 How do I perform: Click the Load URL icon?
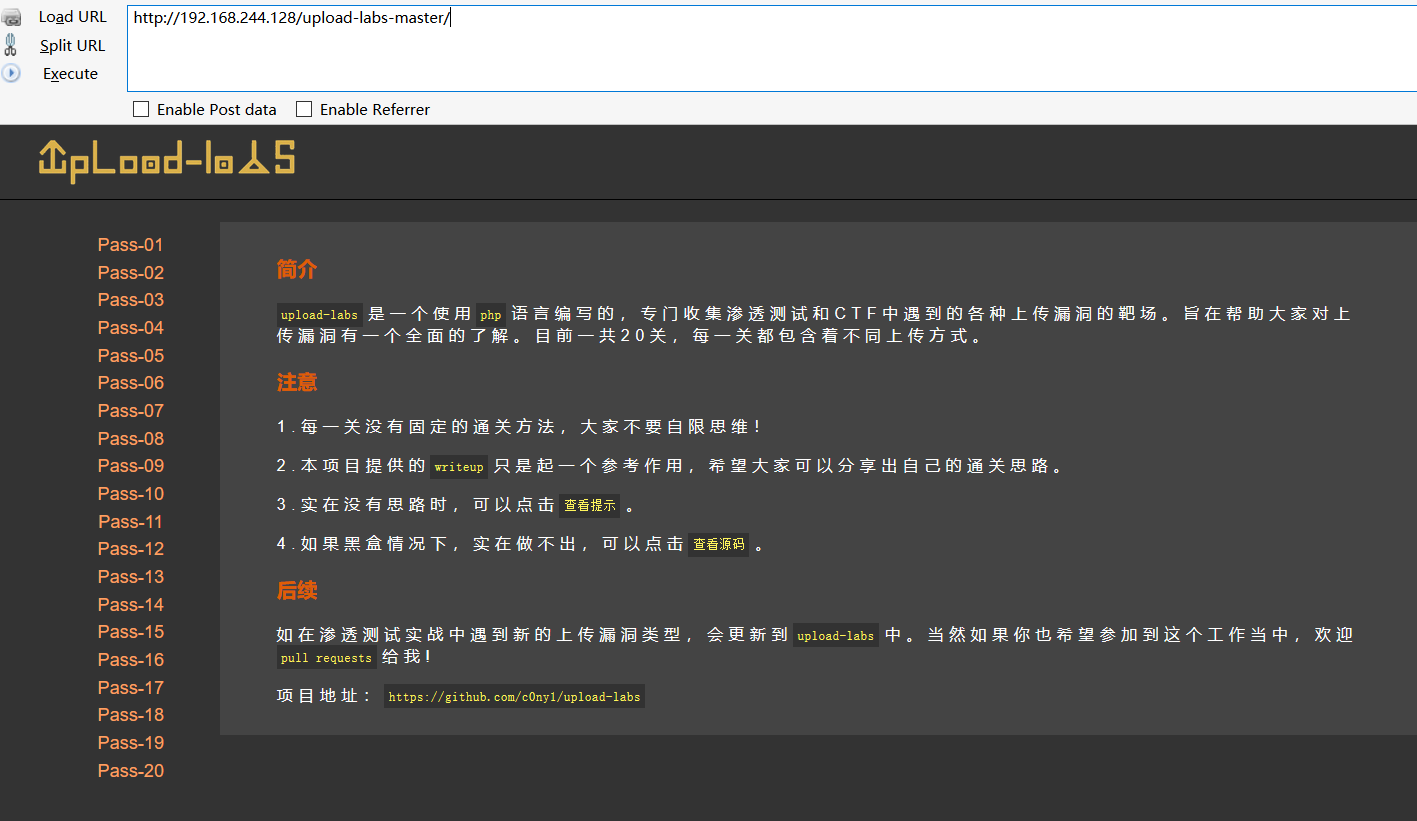[x=12, y=16]
